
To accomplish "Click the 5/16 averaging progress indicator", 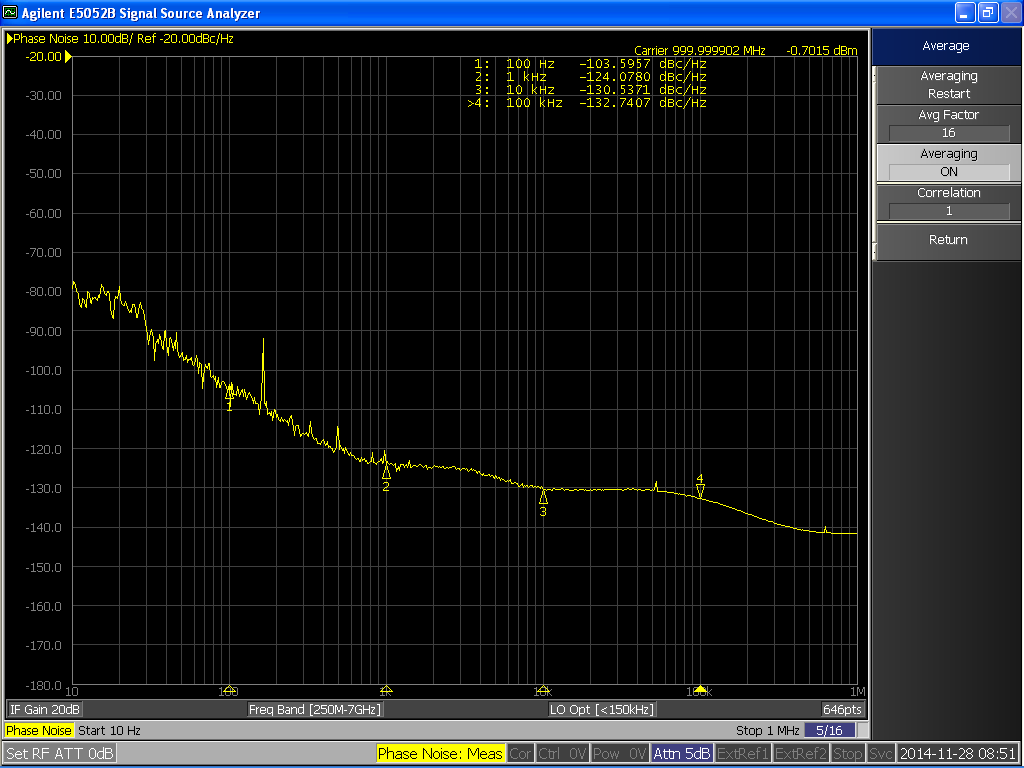I will pyautogui.click(x=829, y=731).
